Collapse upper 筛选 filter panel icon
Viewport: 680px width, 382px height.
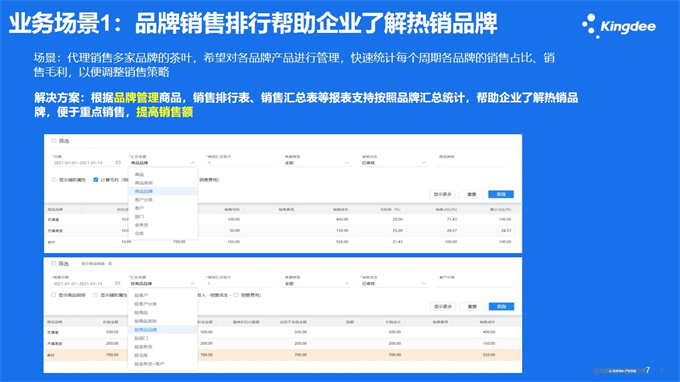54,140
